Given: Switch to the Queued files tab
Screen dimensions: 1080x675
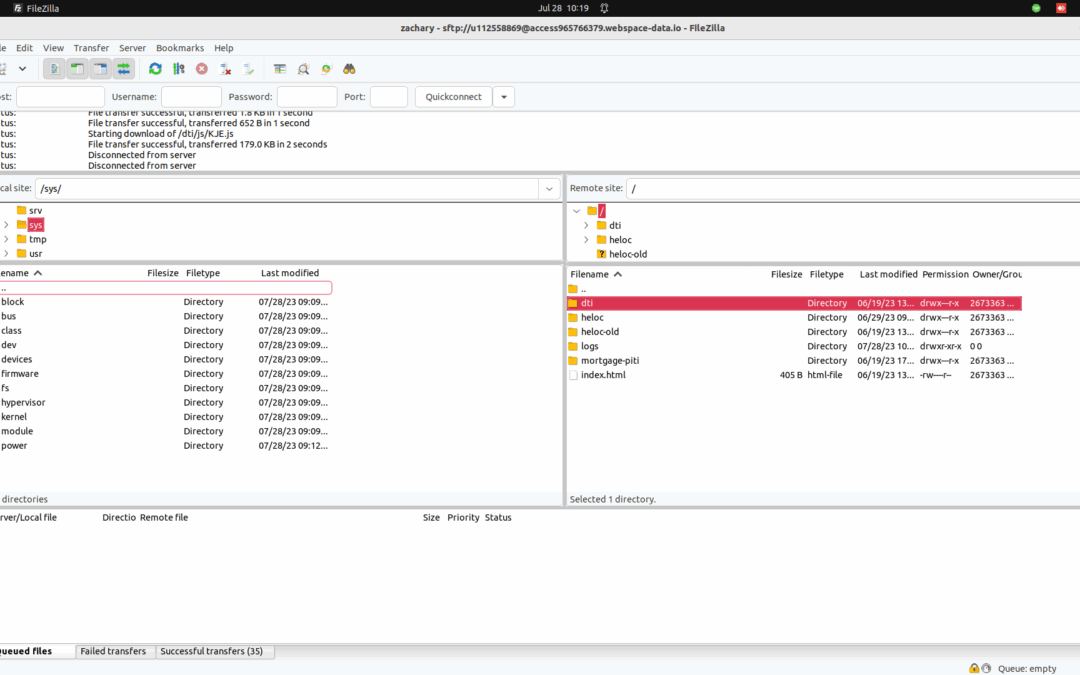Looking at the screenshot, I should (26, 652).
